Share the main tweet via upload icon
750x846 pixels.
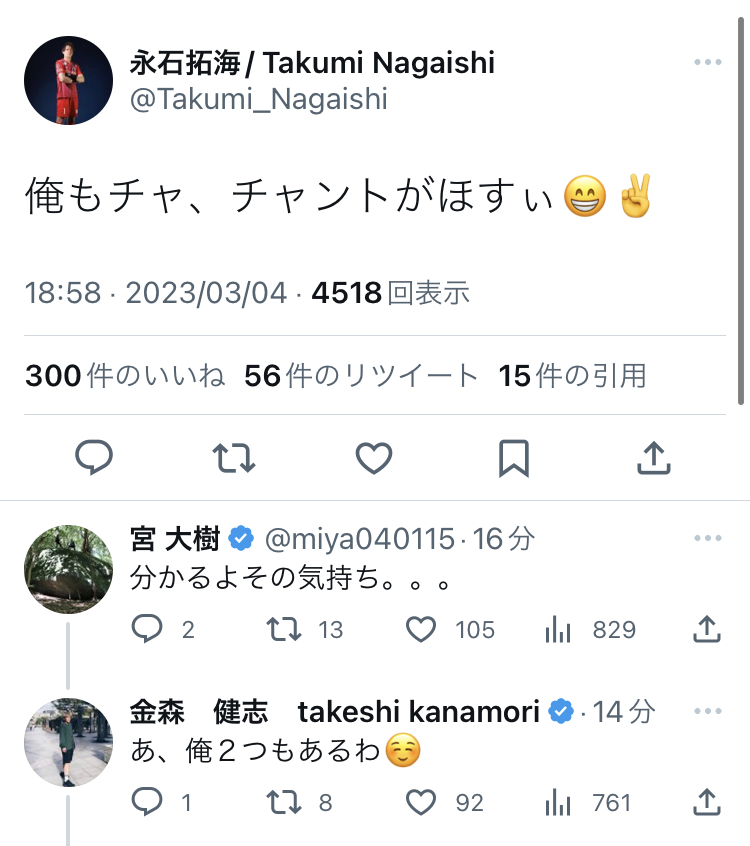[653, 458]
